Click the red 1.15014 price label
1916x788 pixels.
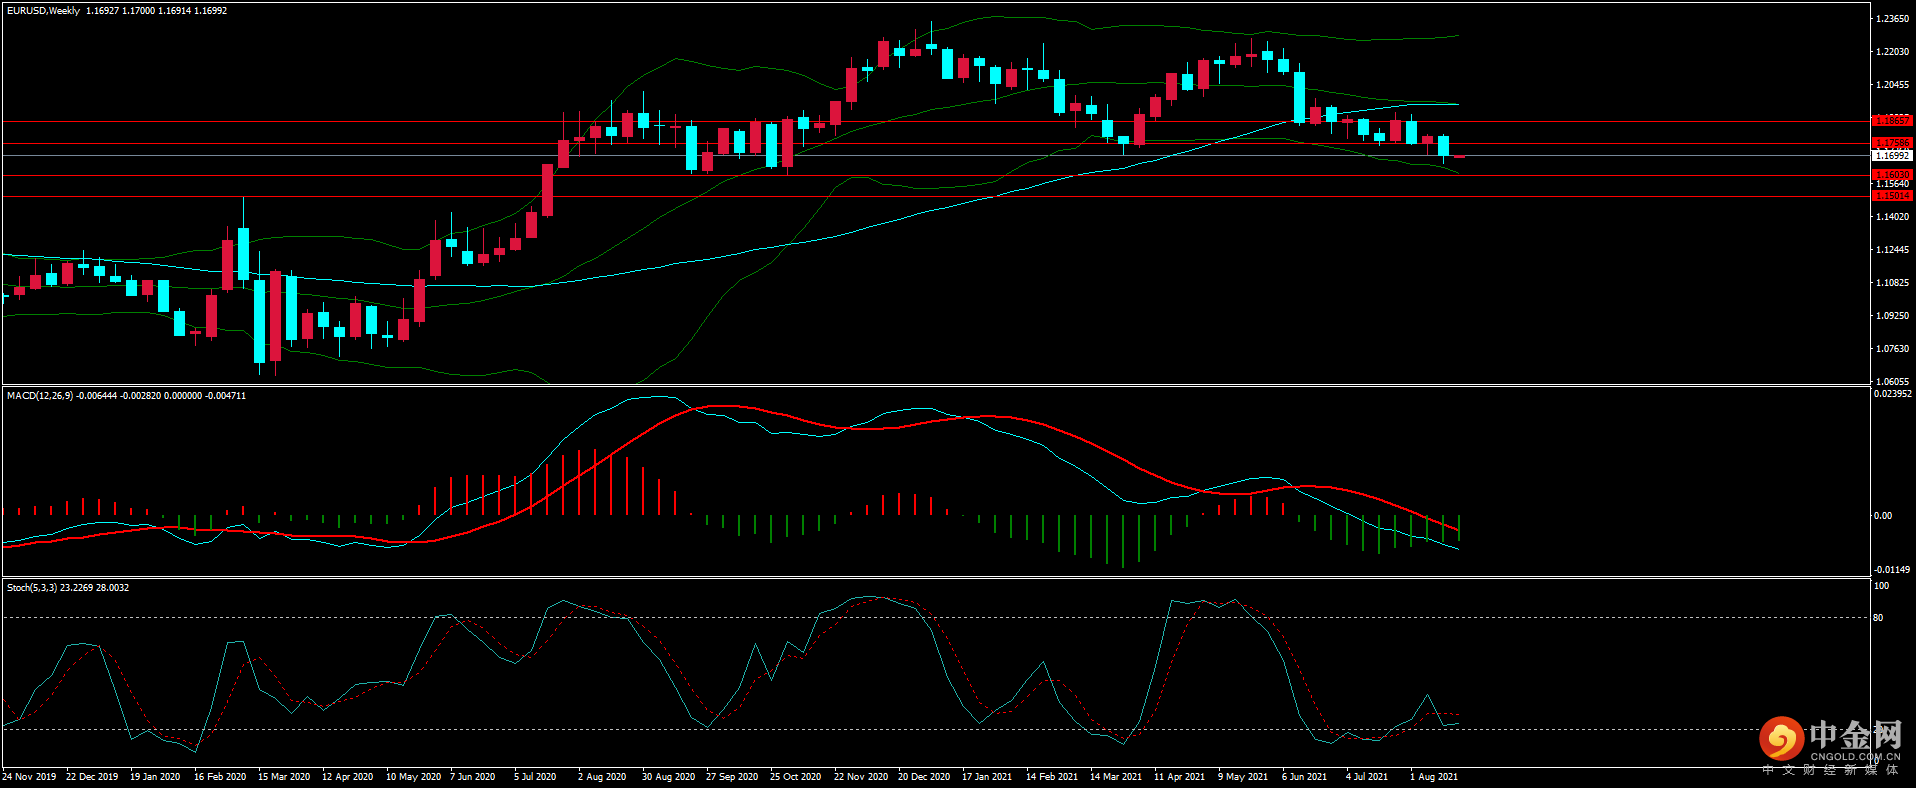pyautogui.click(x=1891, y=196)
